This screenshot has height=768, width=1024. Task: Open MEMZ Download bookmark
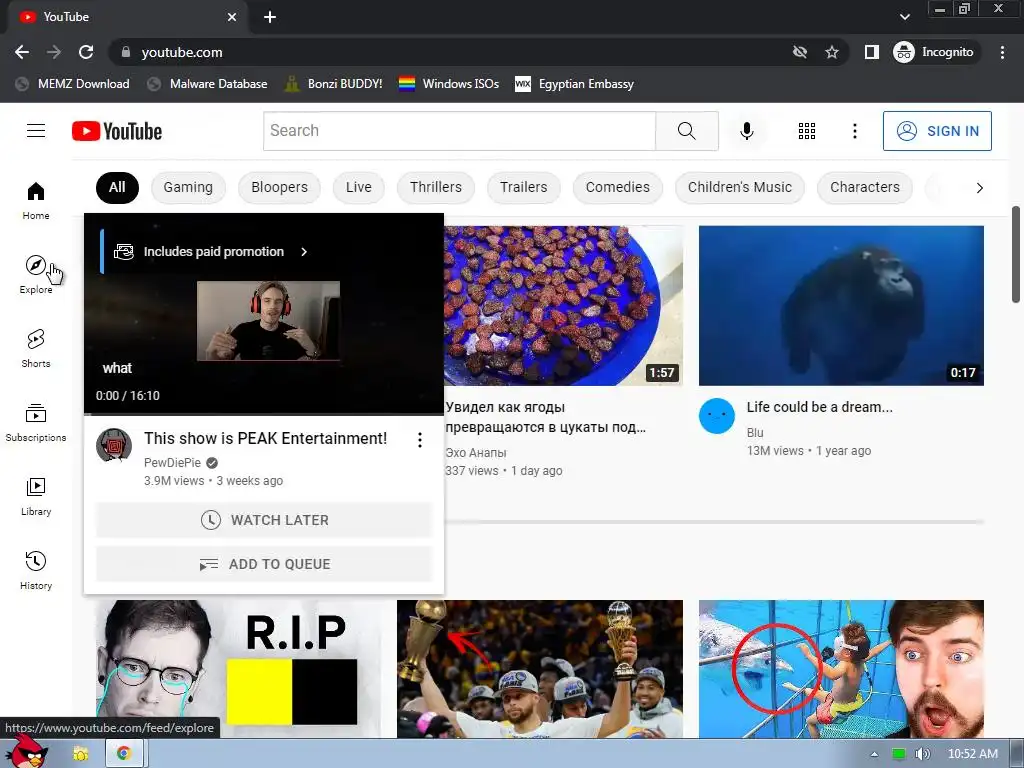pyautogui.click(x=72, y=84)
